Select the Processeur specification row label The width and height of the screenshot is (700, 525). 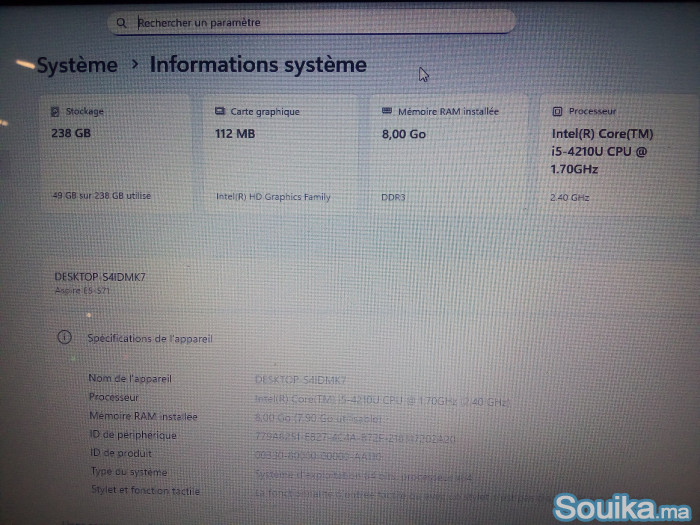click(x=114, y=397)
